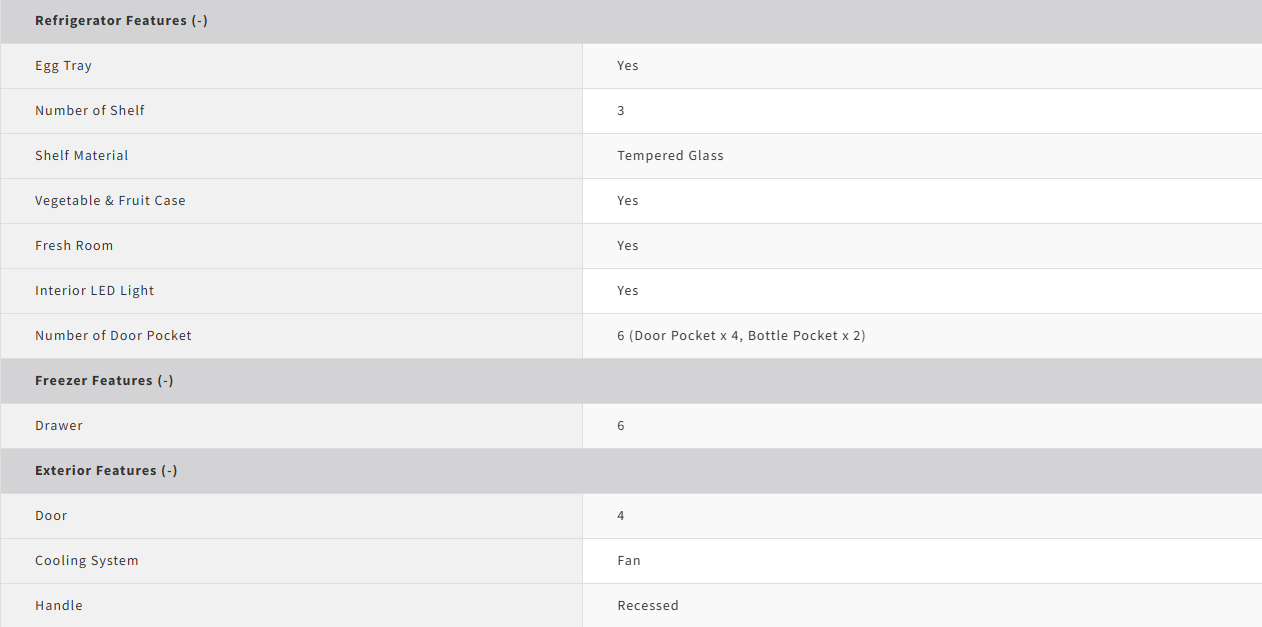Image resolution: width=1262 pixels, height=627 pixels.
Task: Select the Handle row label
Action: (59, 605)
